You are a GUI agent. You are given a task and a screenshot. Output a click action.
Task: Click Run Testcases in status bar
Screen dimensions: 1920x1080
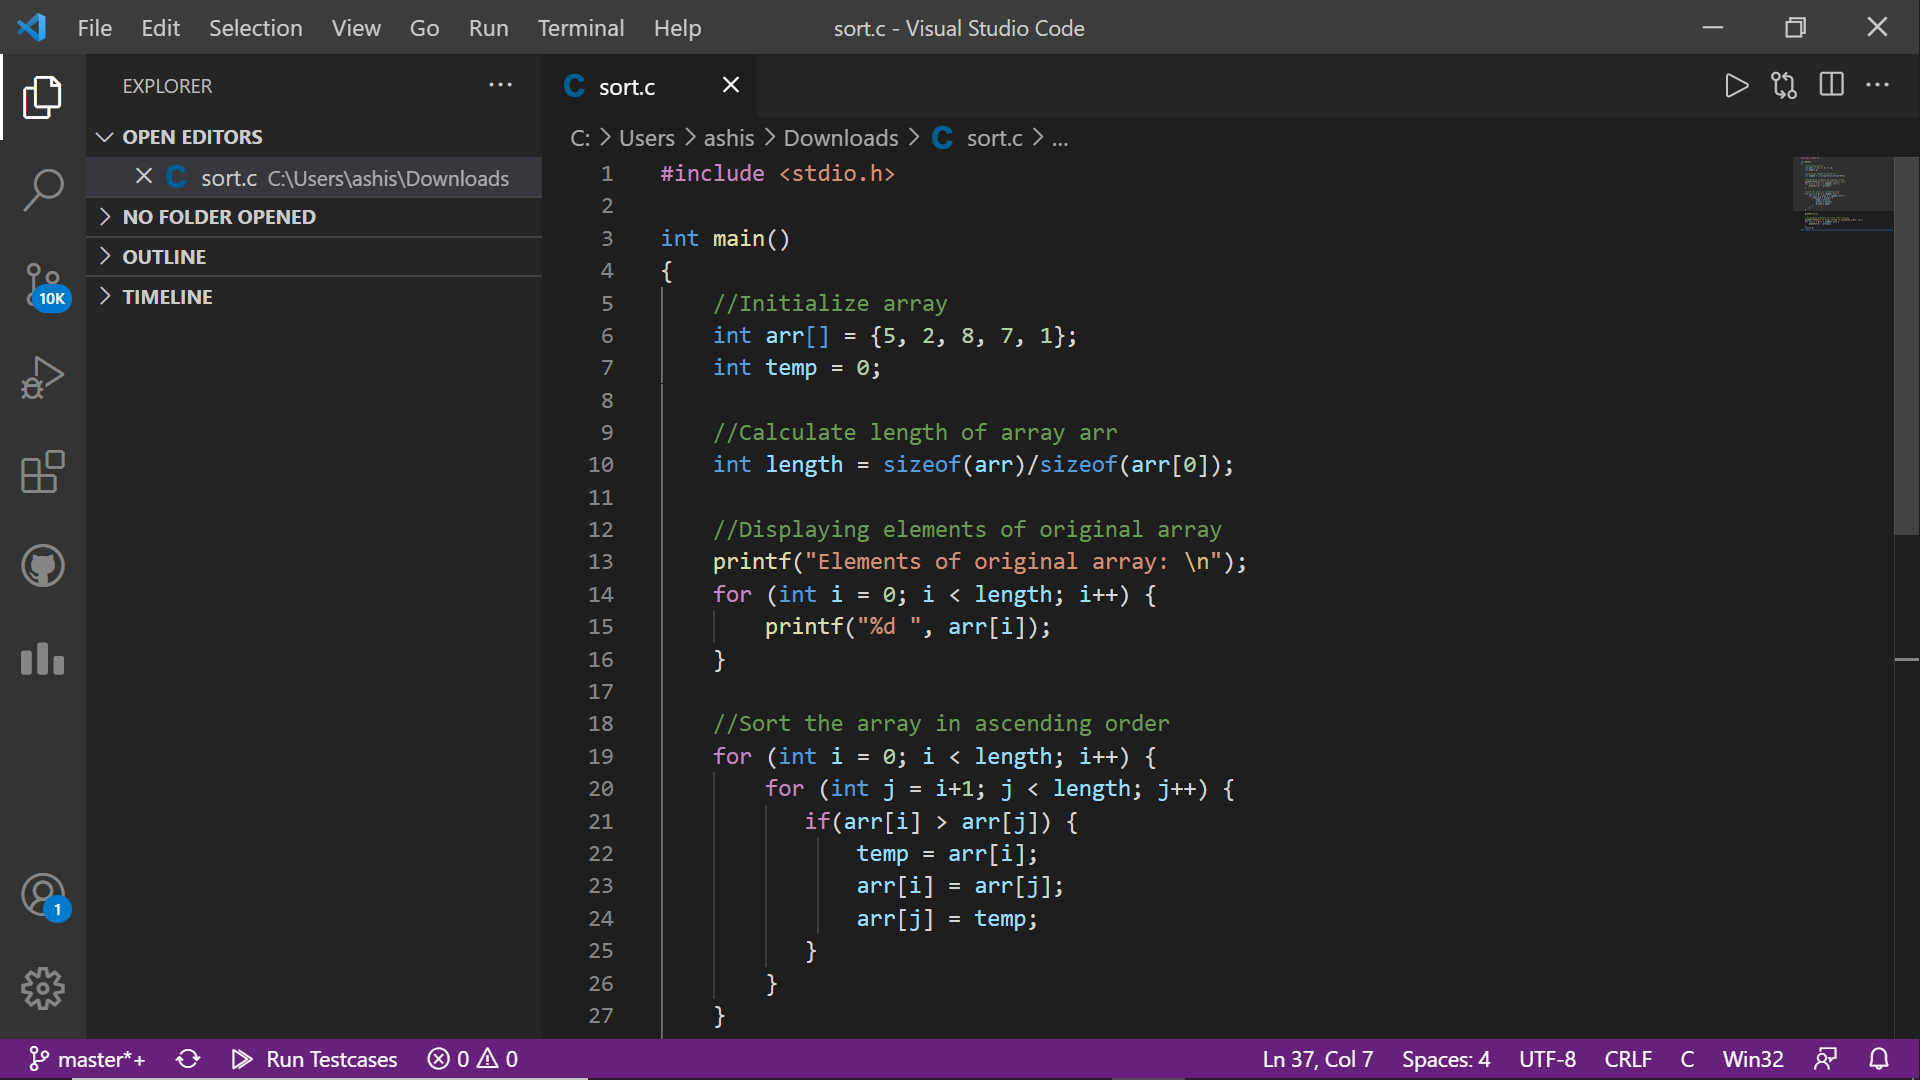tap(315, 1059)
